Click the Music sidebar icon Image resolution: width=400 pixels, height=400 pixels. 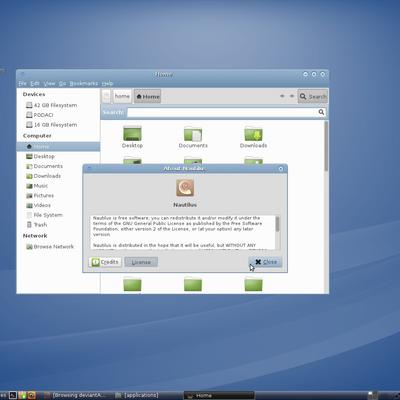pyautogui.click(x=29, y=186)
